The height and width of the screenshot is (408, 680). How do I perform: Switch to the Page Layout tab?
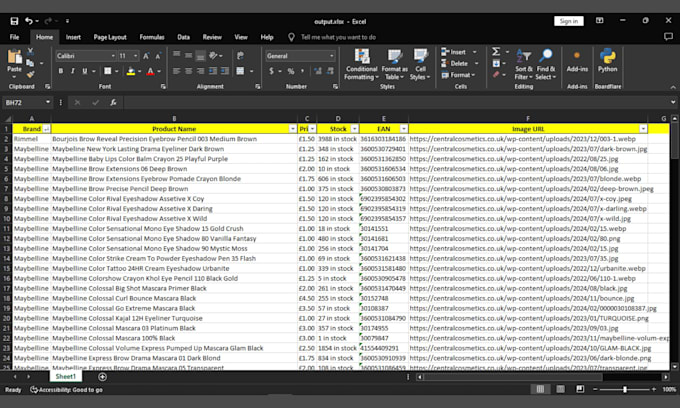pyautogui.click(x=110, y=37)
